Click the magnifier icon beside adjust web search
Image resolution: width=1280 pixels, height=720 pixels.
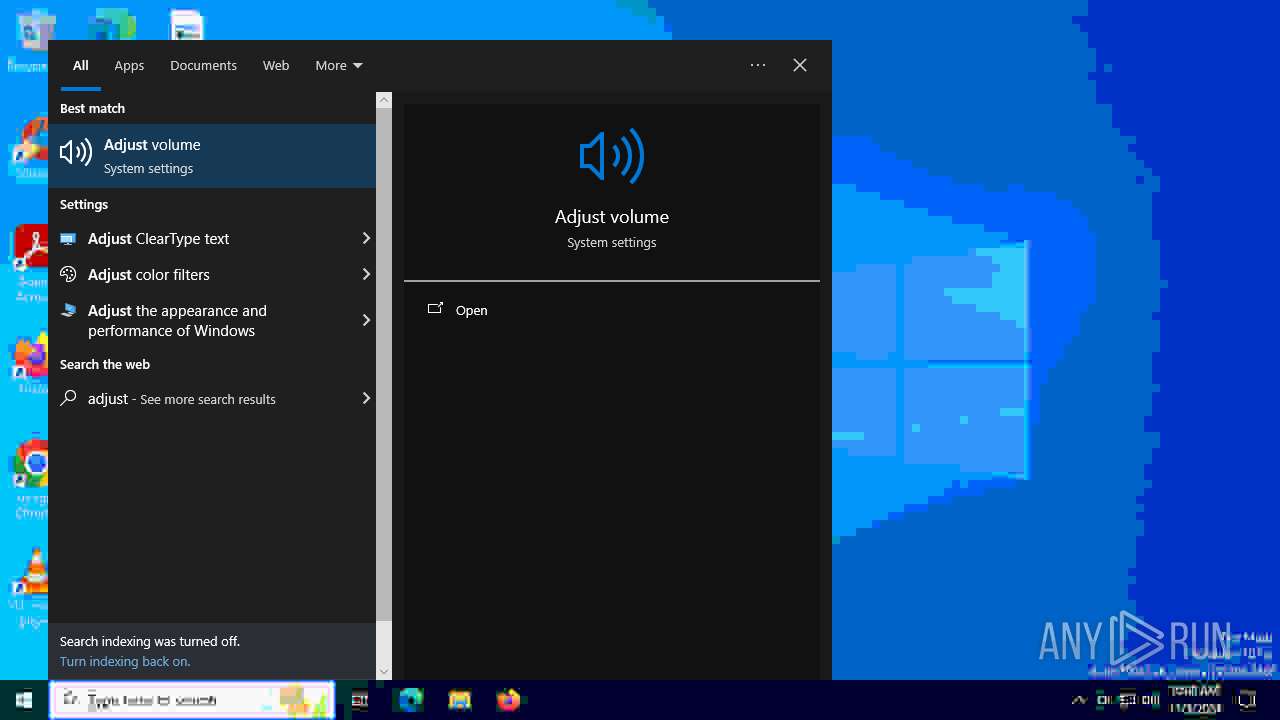(x=68, y=398)
